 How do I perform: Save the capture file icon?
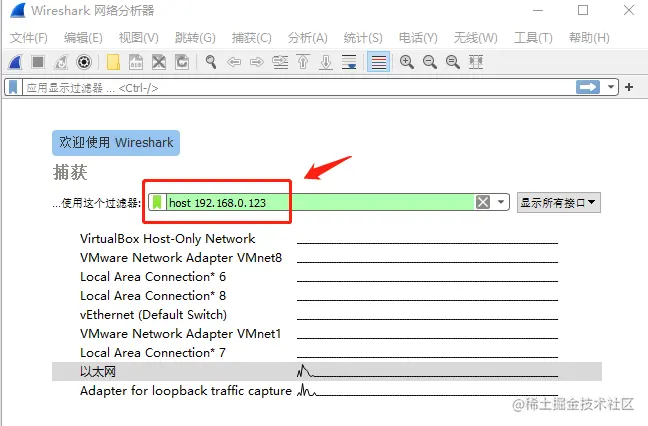tap(136, 62)
